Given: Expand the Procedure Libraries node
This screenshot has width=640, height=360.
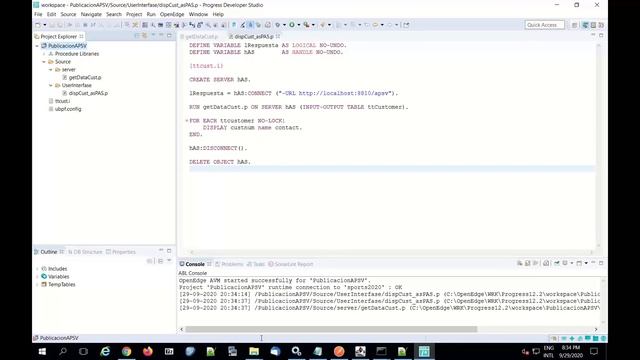Looking at the screenshot, I should coord(44,54).
